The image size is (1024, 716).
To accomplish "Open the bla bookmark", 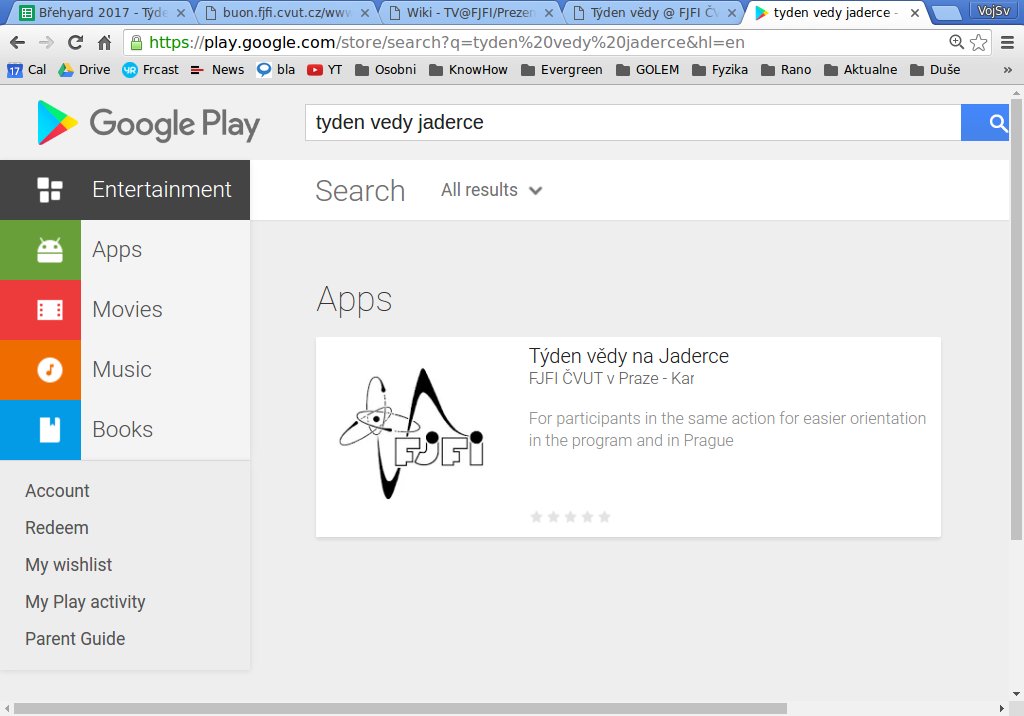I will click(276, 69).
